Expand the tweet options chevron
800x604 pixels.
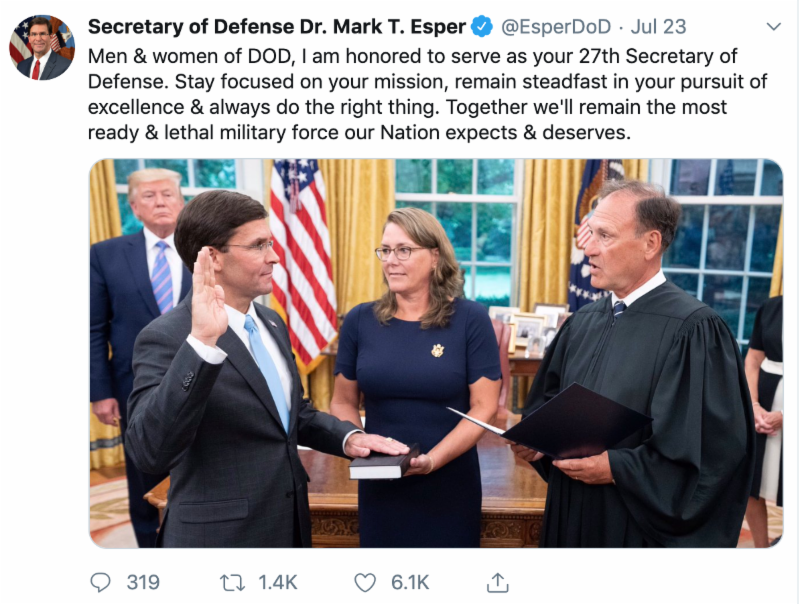pos(773,25)
